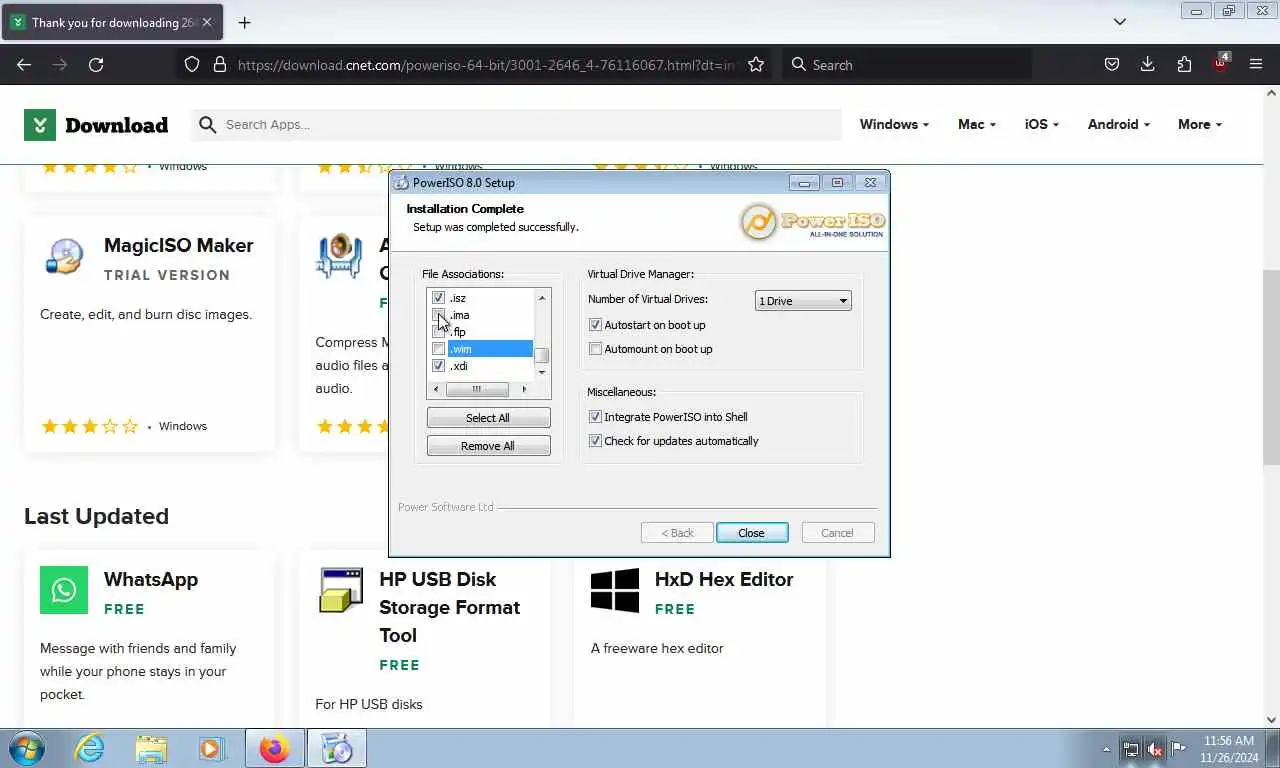This screenshot has height=768, width=1280.
Task: Reload the current page
Action: (96, 64)
